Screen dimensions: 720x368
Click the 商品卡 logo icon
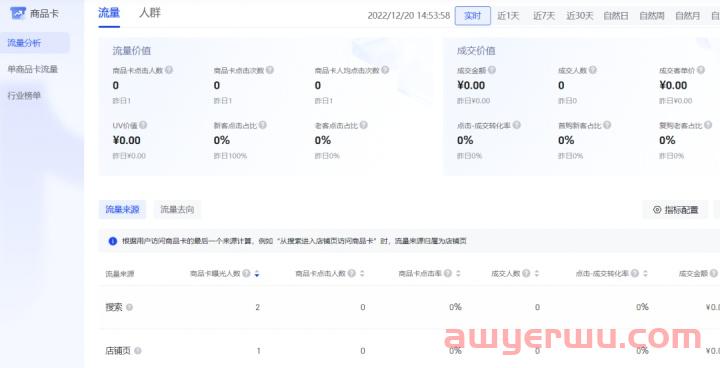pyautogui.click(x=18, y=13)
